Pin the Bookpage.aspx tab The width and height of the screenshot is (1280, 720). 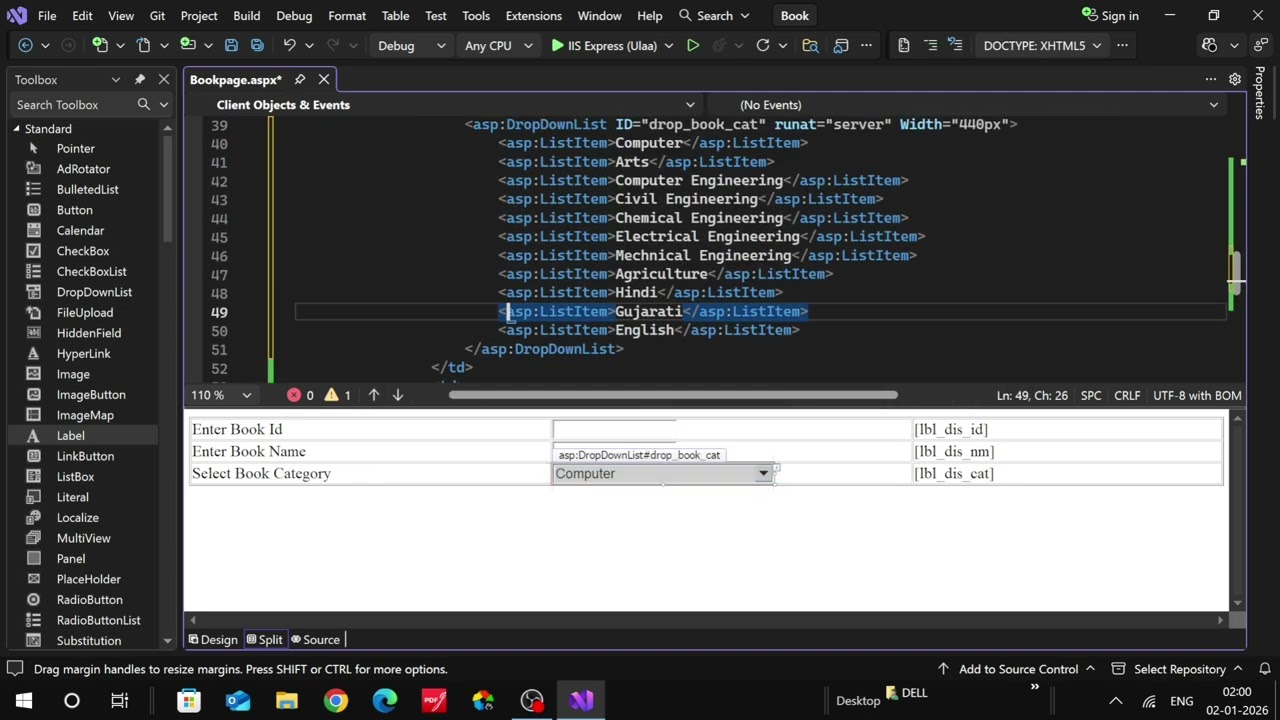(x=299, y=79)
